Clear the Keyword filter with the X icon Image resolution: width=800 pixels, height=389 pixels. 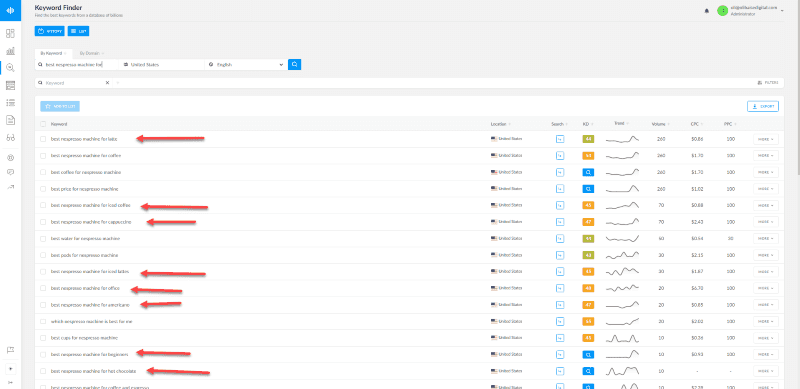(108, 83)
